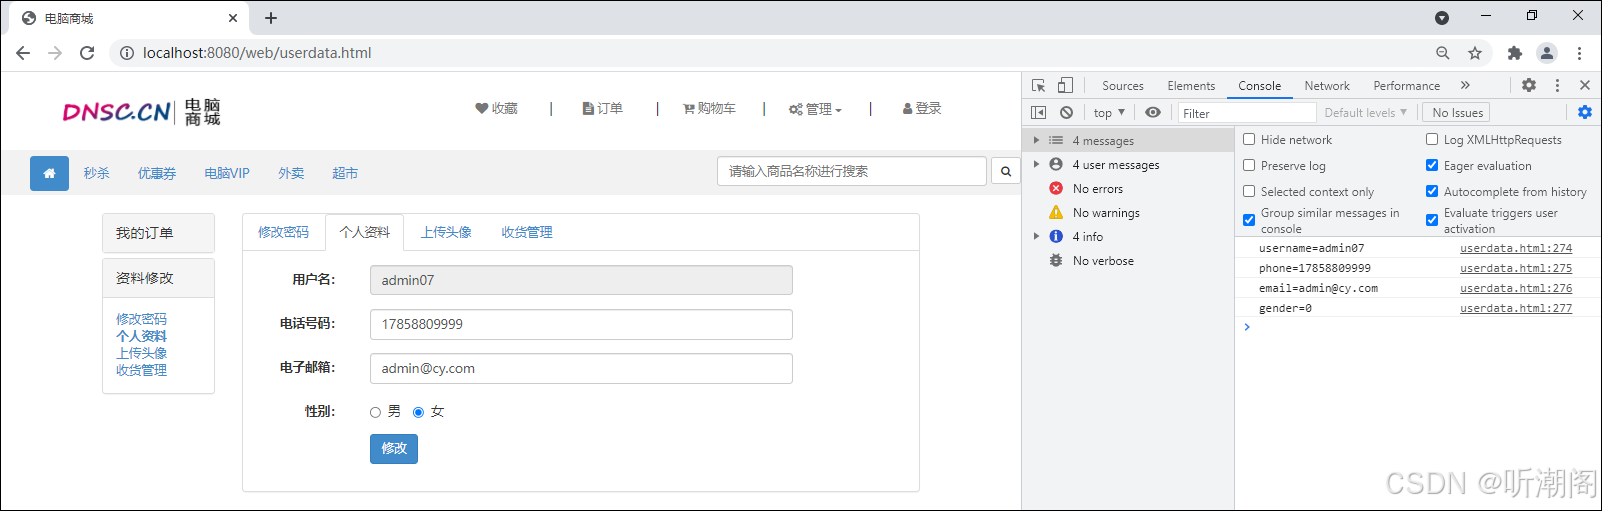Open the Default levels dropdown
This screenshot has height=511, width=1602.
click(x=1365, y=113)
